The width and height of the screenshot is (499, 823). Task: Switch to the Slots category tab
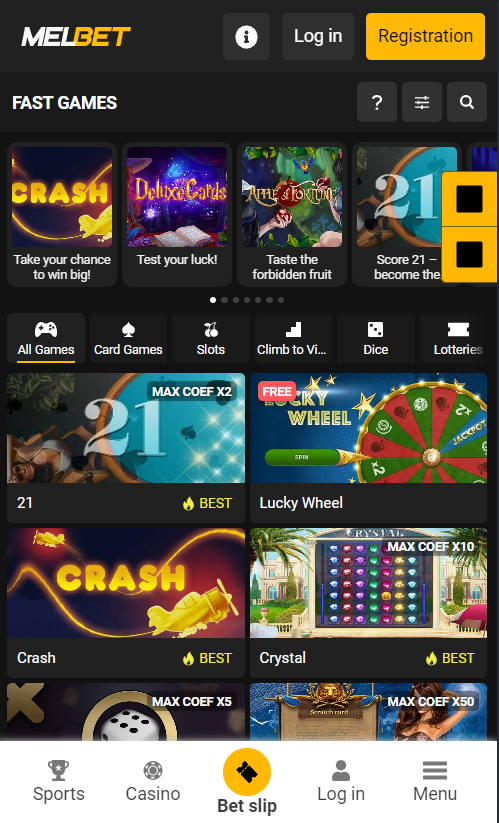210,338
